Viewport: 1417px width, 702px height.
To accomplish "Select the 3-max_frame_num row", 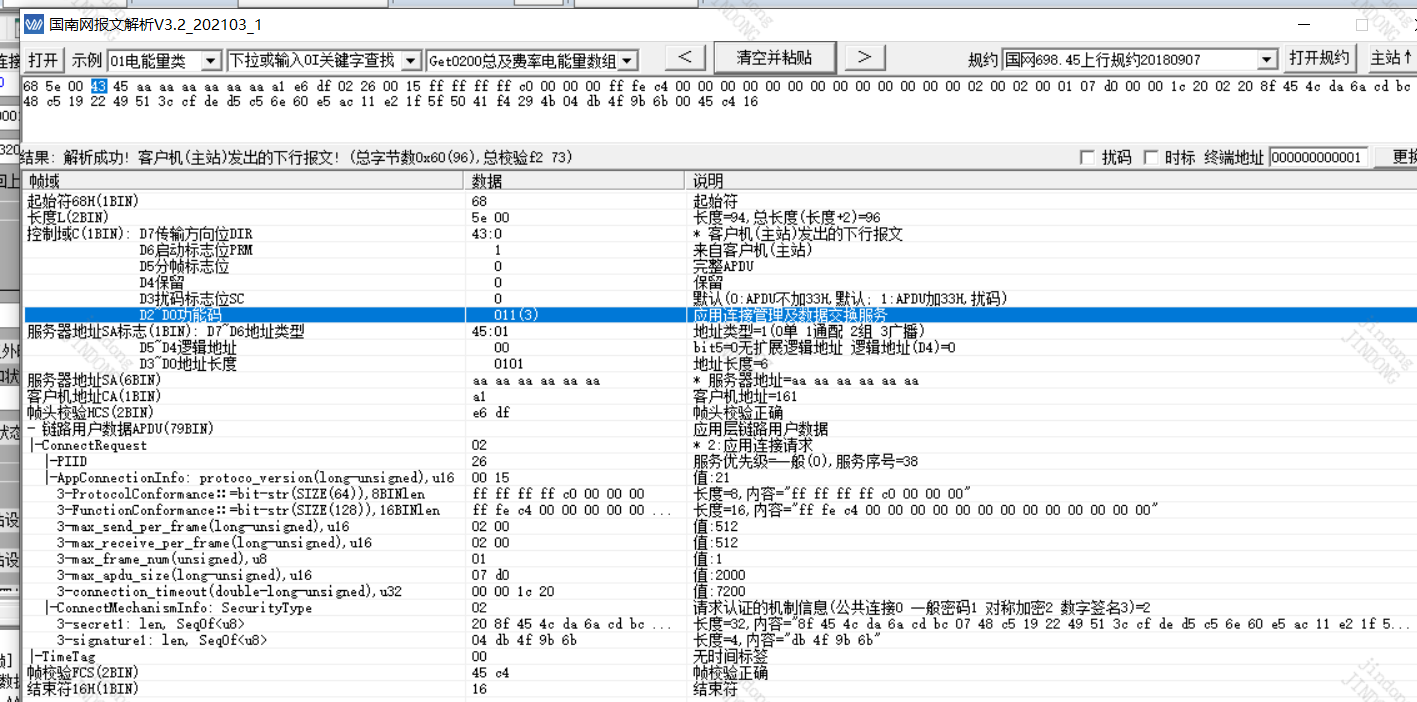I will (x=718, y=559).
